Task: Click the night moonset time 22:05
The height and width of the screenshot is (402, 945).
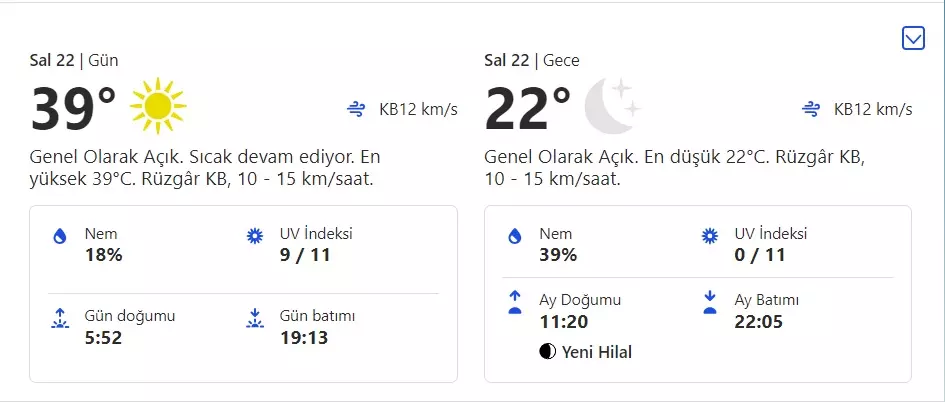Action: [759, 322]
